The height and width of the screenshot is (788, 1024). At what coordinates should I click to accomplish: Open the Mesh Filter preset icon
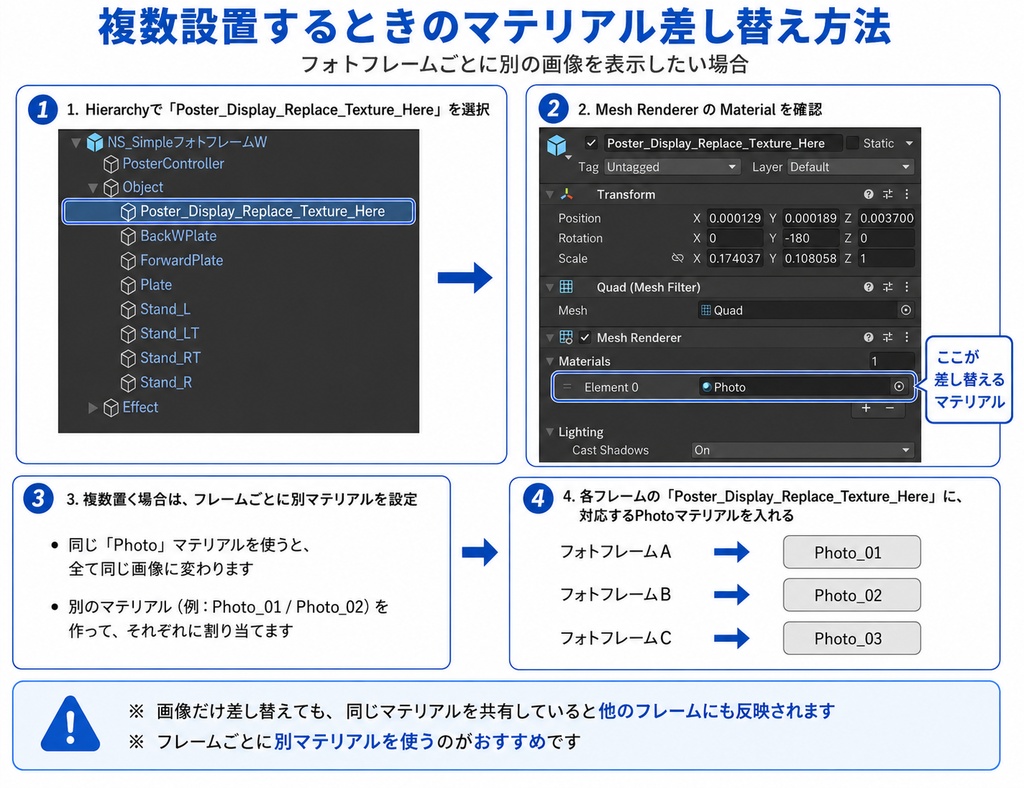click(x=888, y=287)
